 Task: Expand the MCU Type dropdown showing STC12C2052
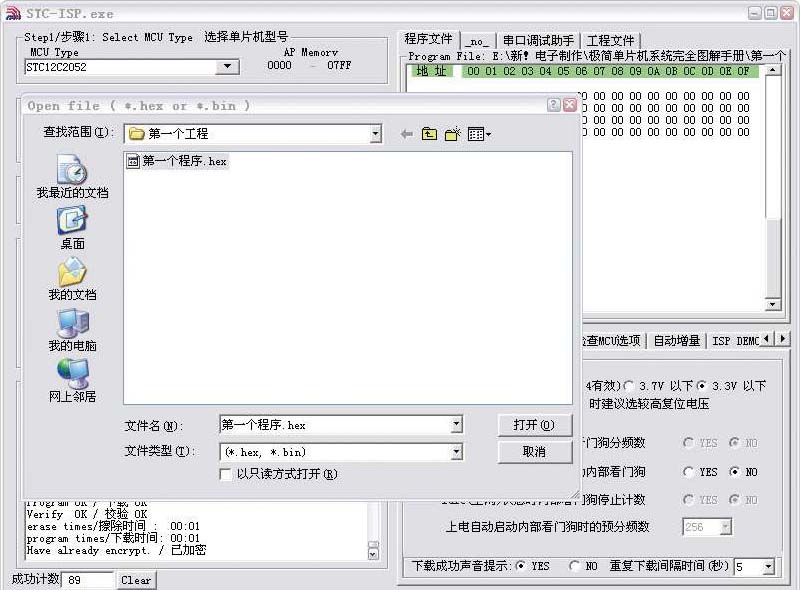228,67
